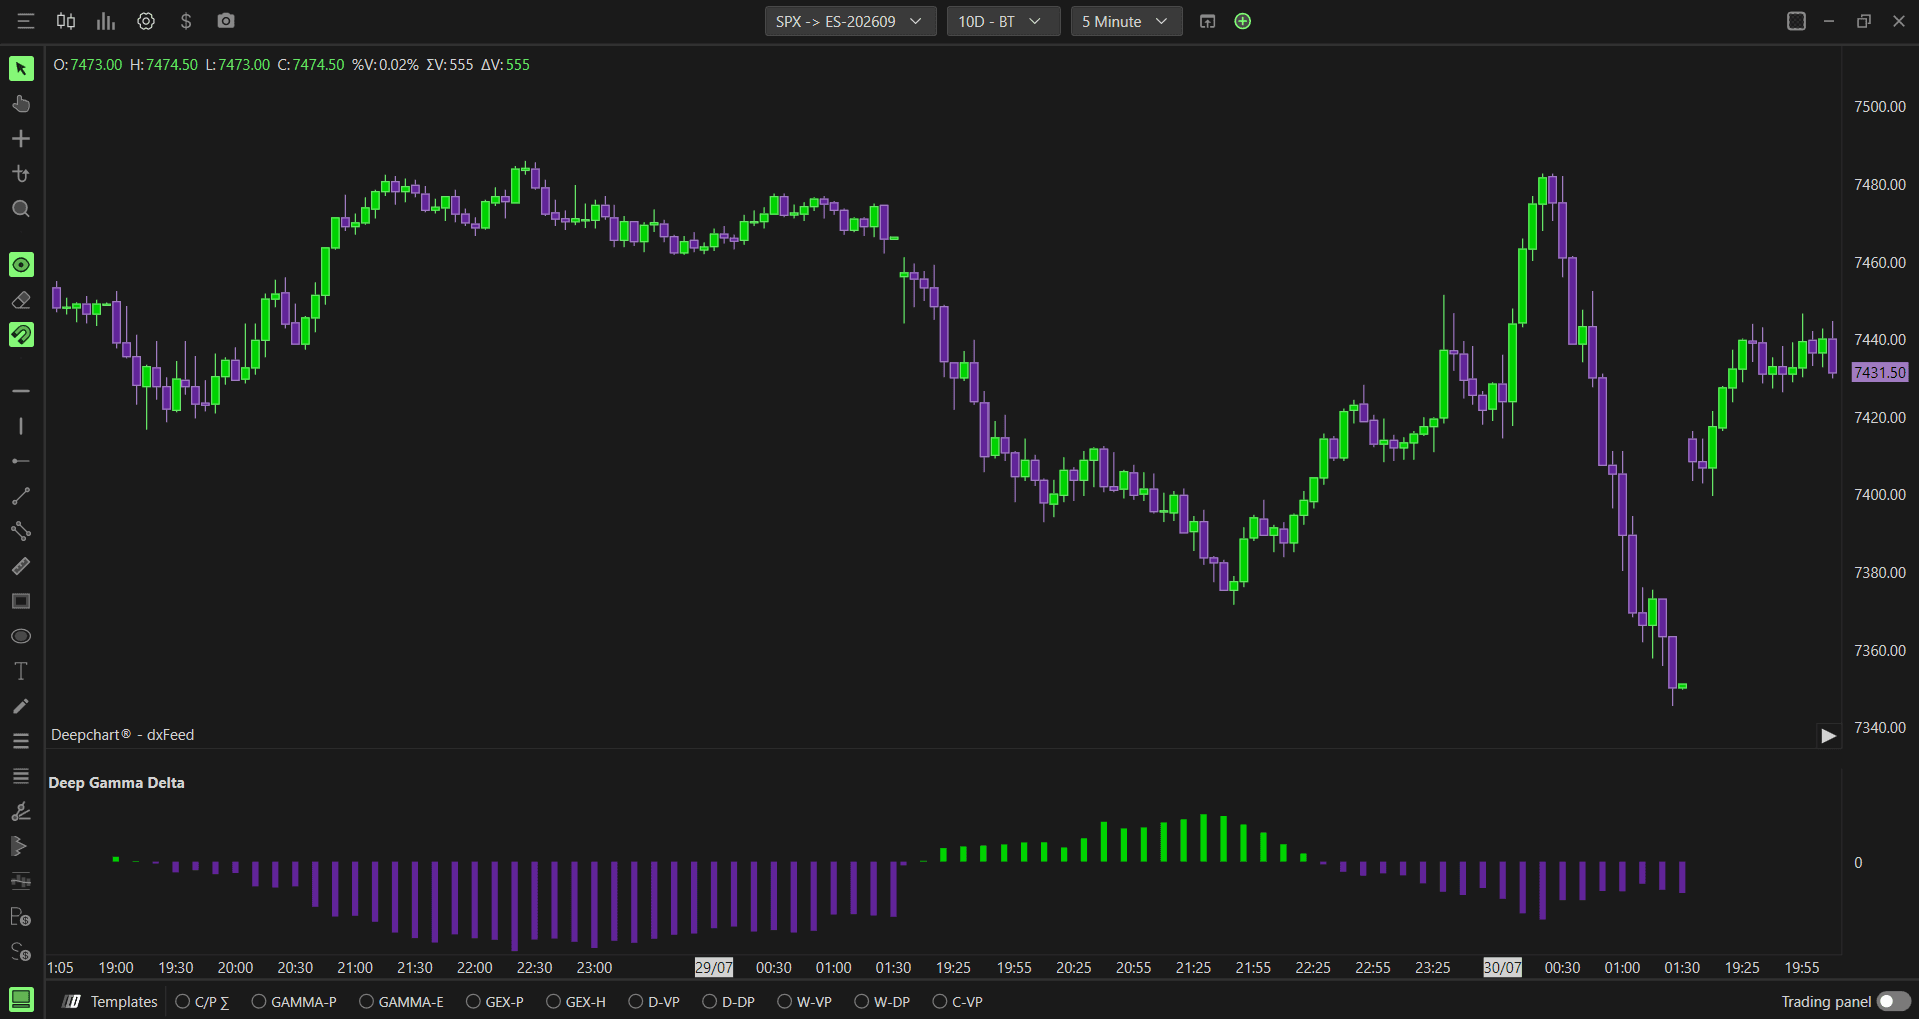Viewport: 1919px width, 1019px height.
Task: Select the arrow pointer tool
Action: (21, 68)
